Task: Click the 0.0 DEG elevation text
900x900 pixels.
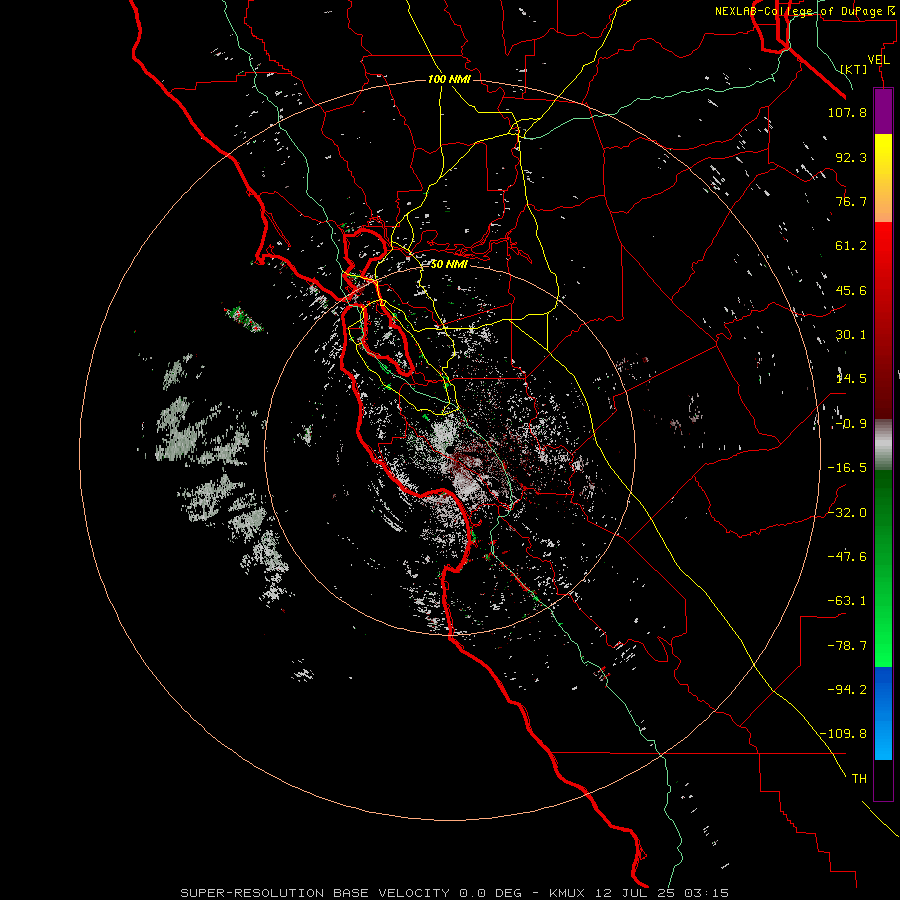Action: tap(490, 893)
